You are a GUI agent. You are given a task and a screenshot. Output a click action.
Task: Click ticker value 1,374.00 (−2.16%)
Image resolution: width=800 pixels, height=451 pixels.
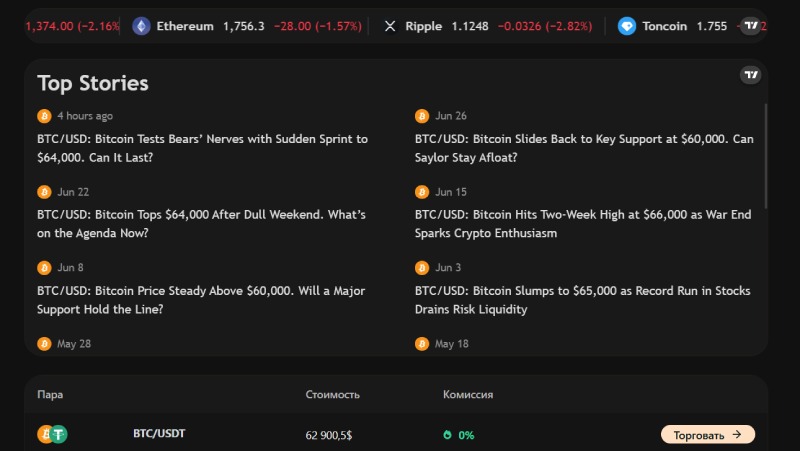(x=72, y=26)
